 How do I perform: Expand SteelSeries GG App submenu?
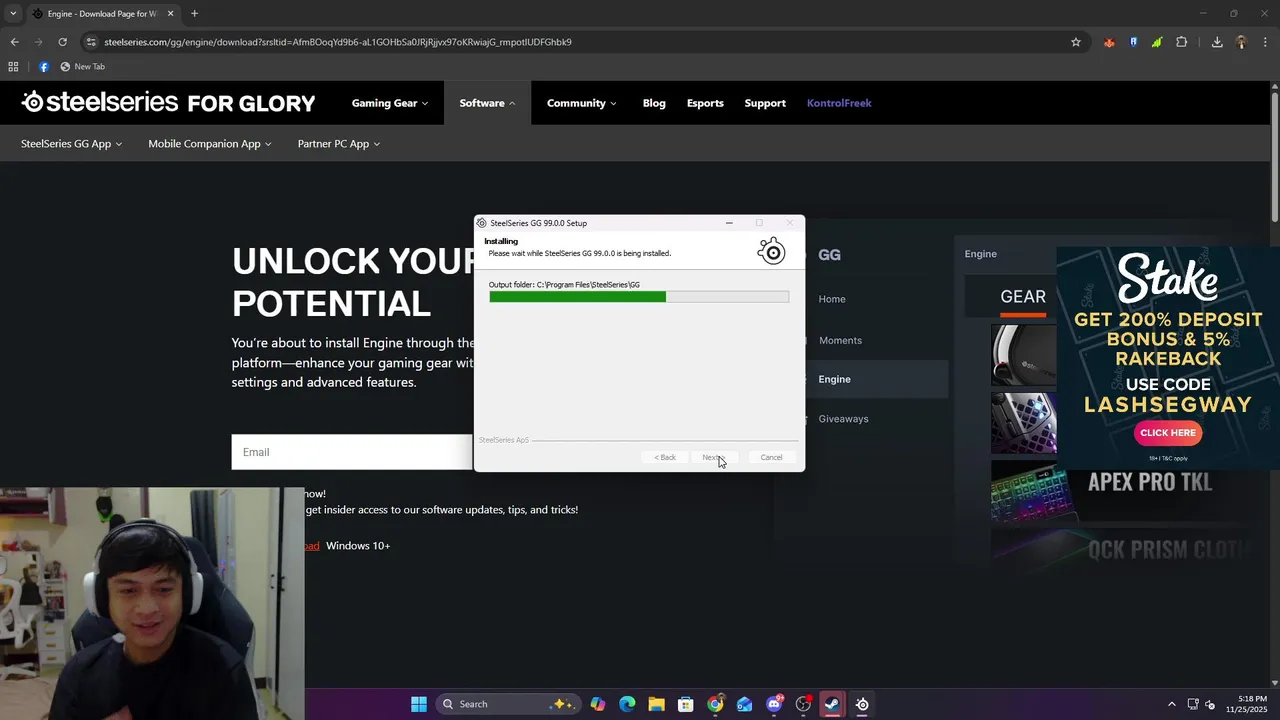click(71, 144)
